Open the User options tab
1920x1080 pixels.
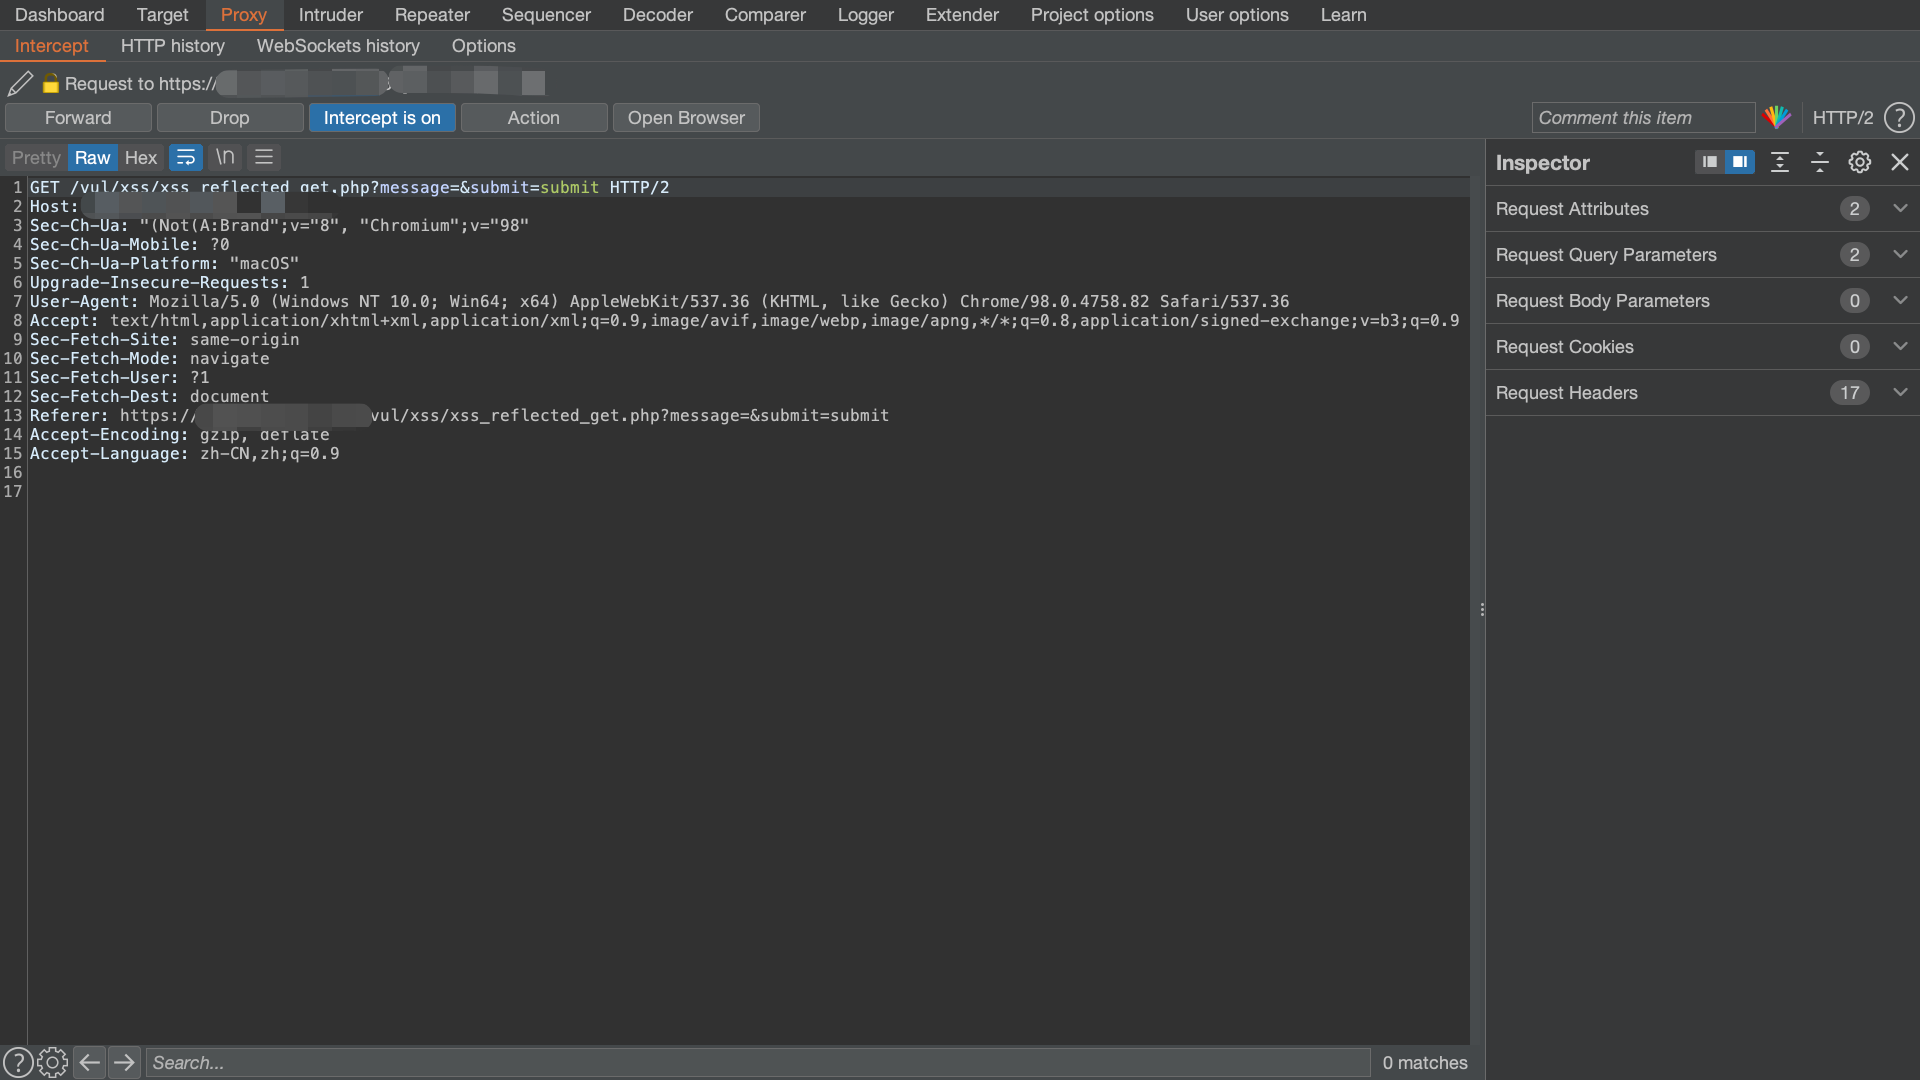1237,15
